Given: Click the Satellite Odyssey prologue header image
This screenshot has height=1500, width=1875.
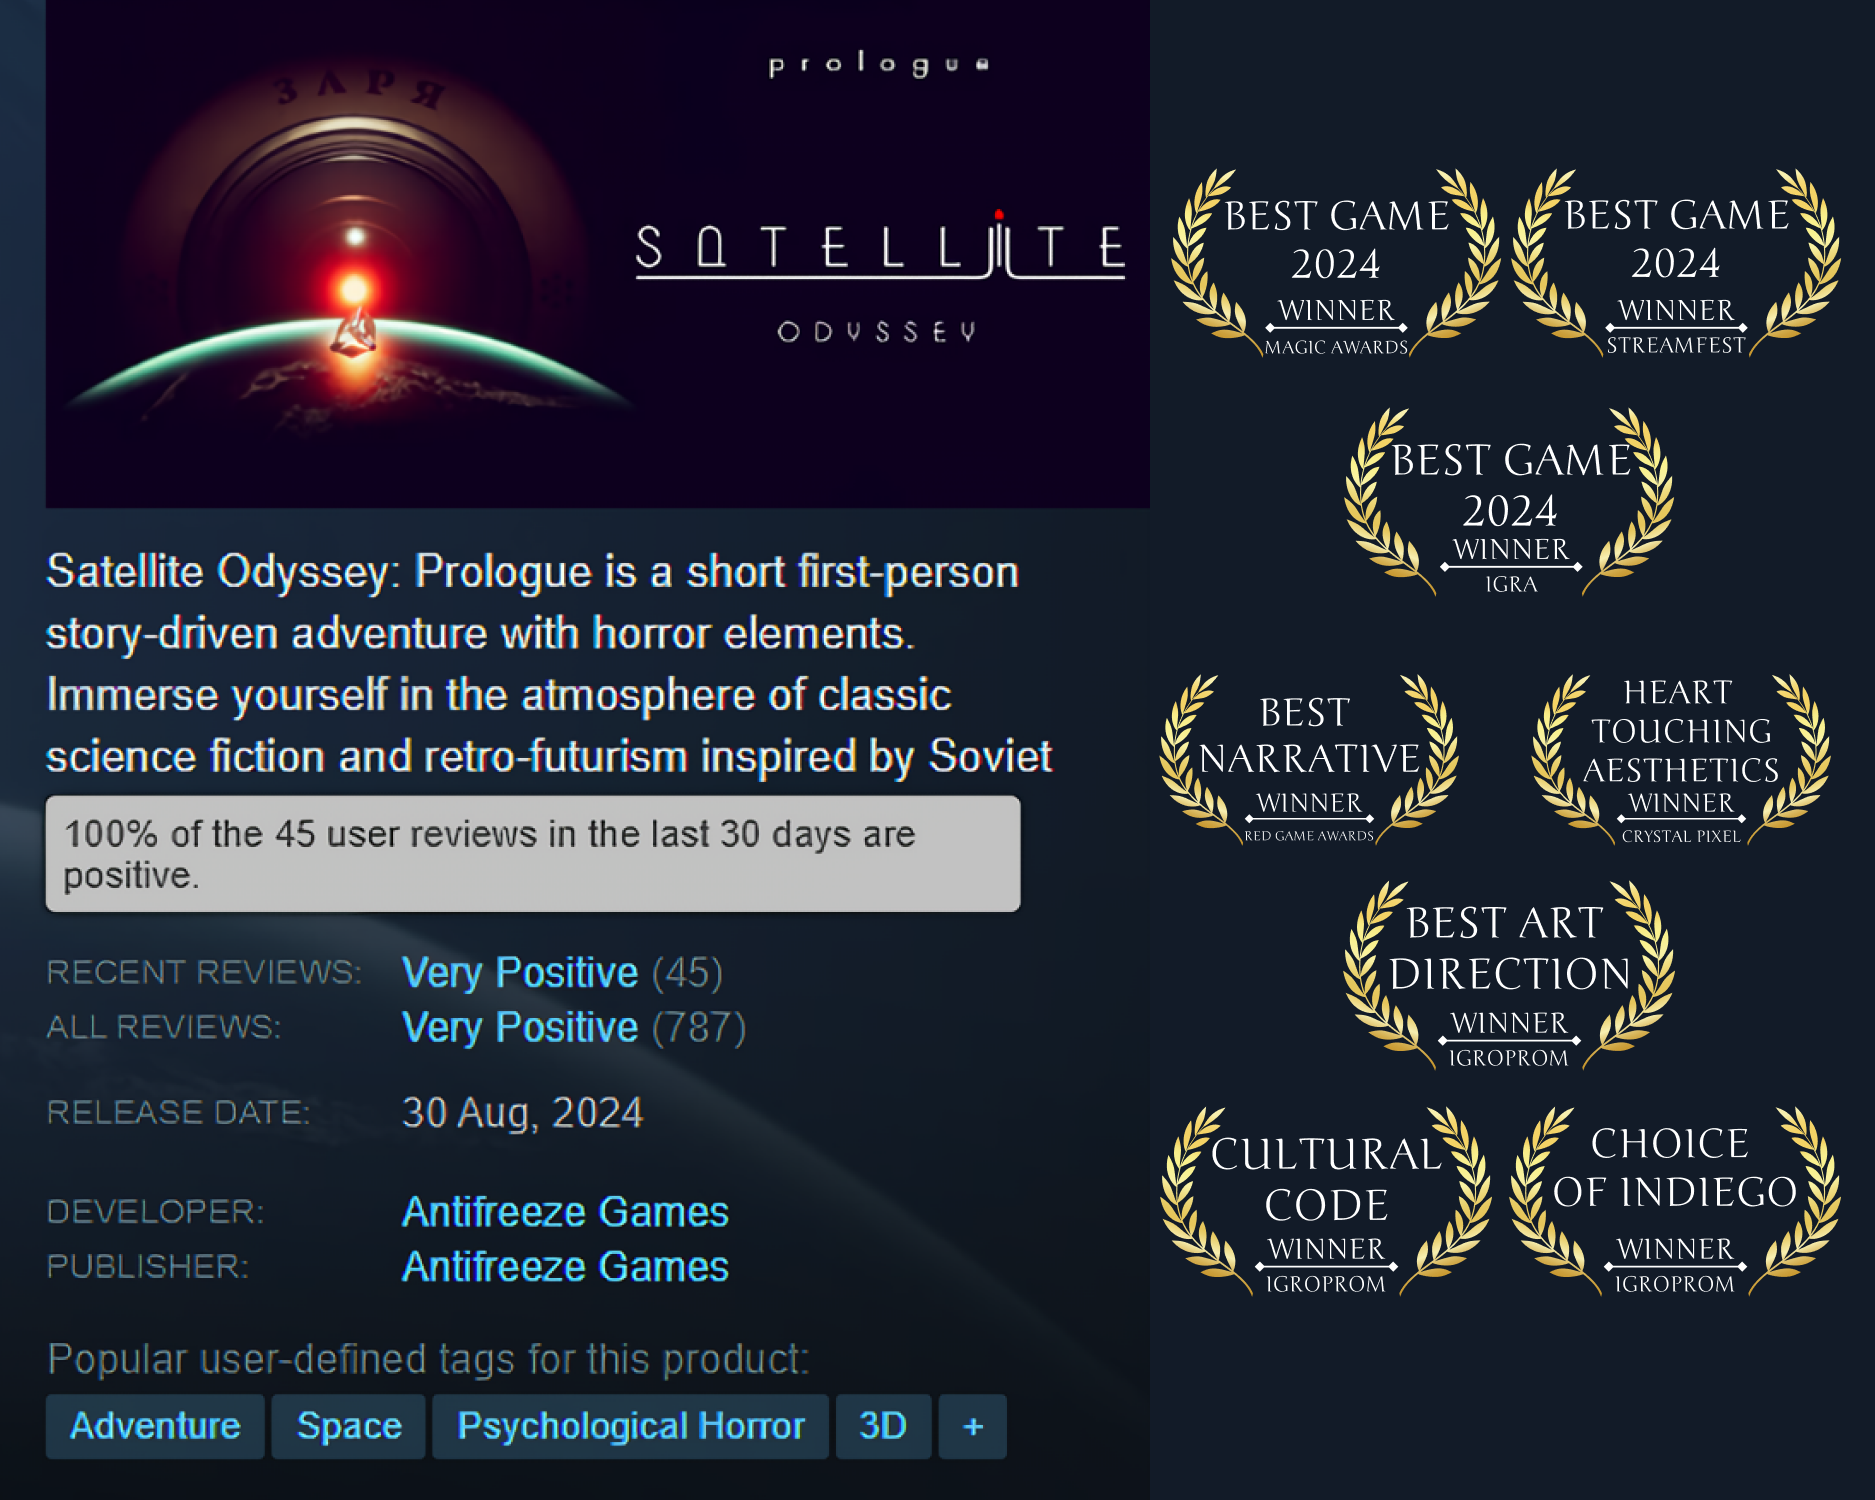Looking at the screenshot, I should [597, 254].
